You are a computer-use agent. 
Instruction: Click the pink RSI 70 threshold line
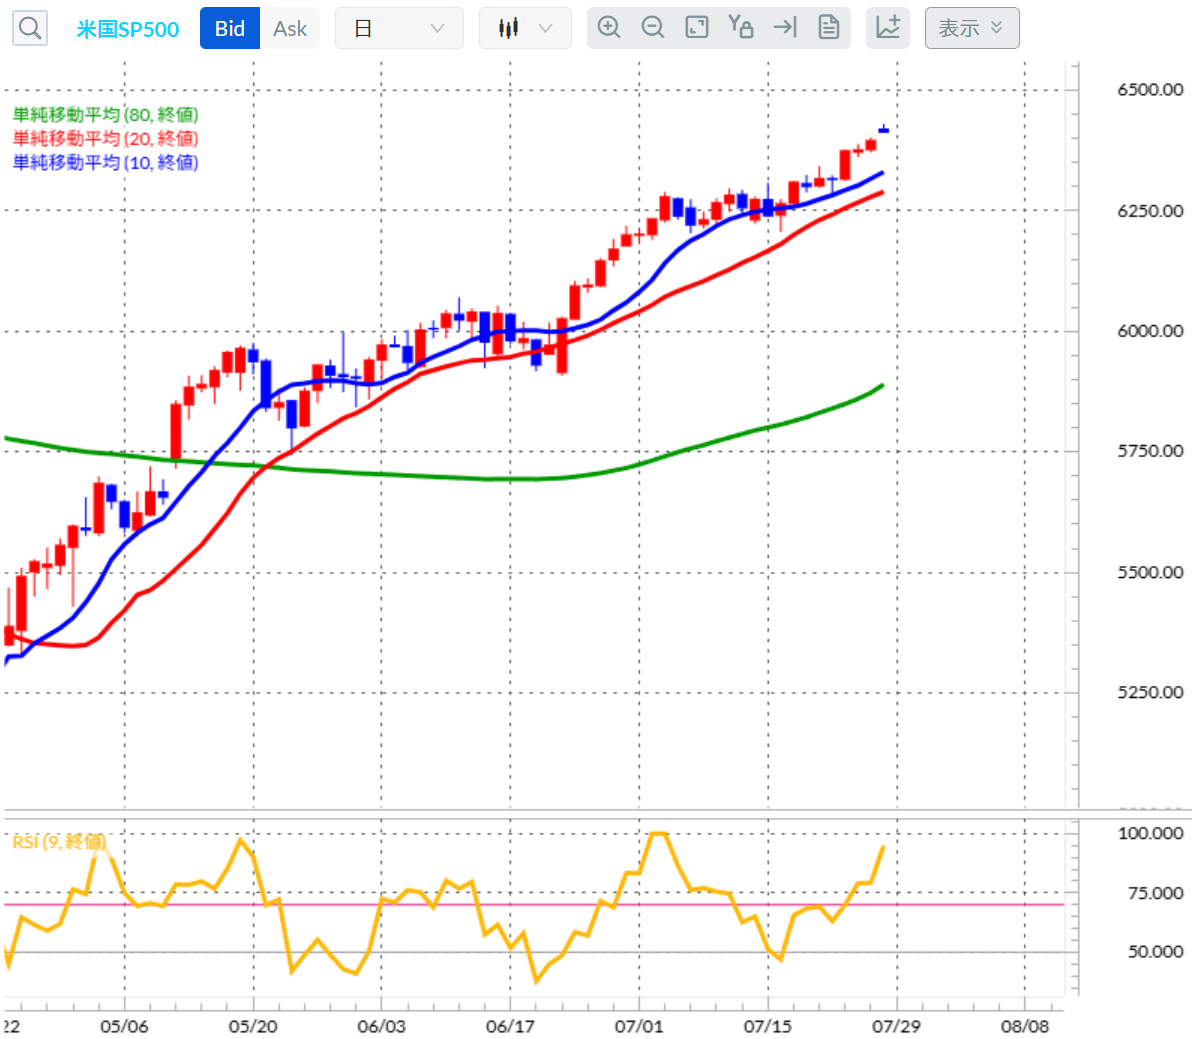coord(534,904)
